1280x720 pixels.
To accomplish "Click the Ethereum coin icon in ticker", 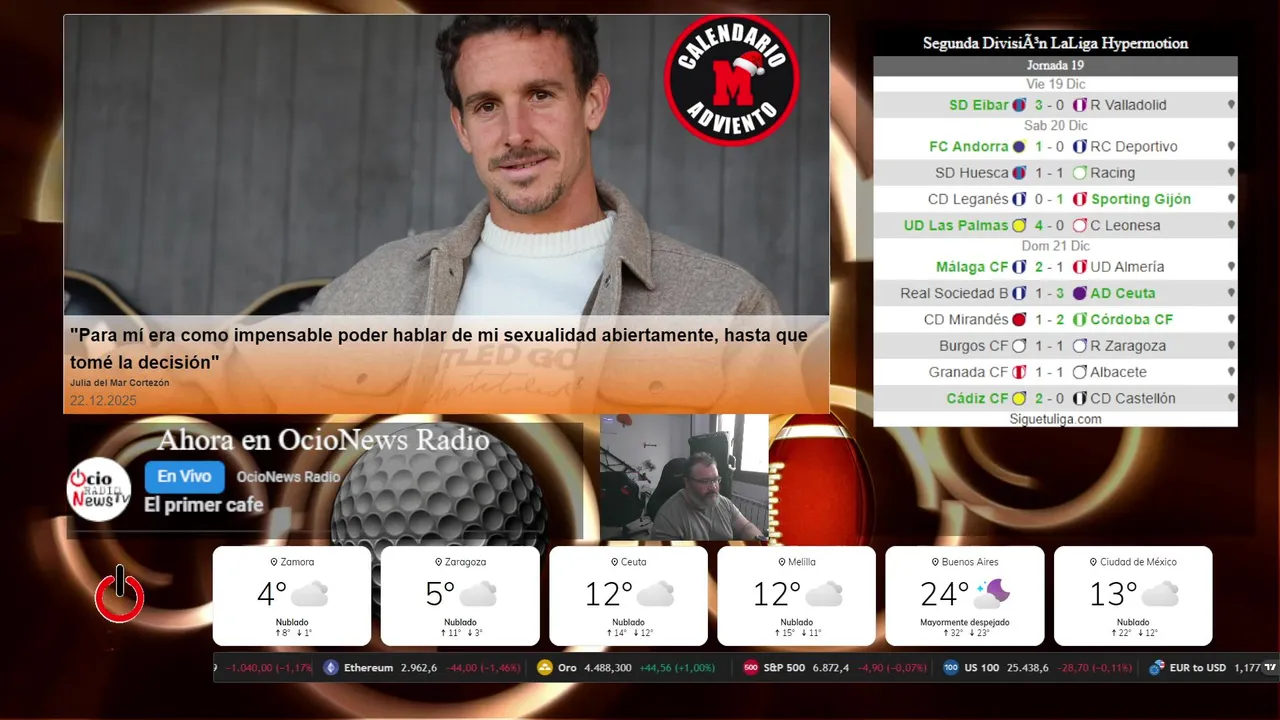I will pos(331,668).
